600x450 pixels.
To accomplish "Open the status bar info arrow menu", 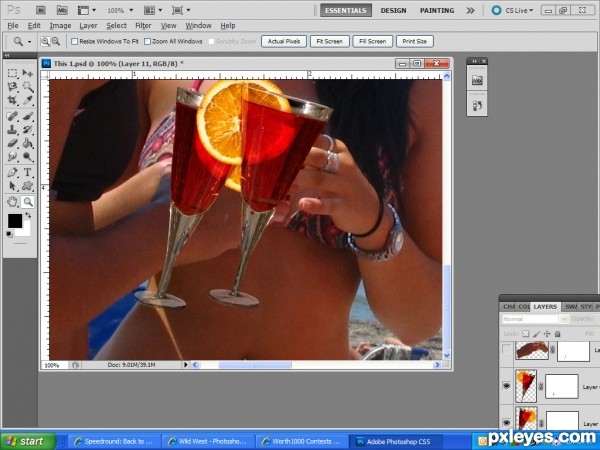I will (185, 365).
